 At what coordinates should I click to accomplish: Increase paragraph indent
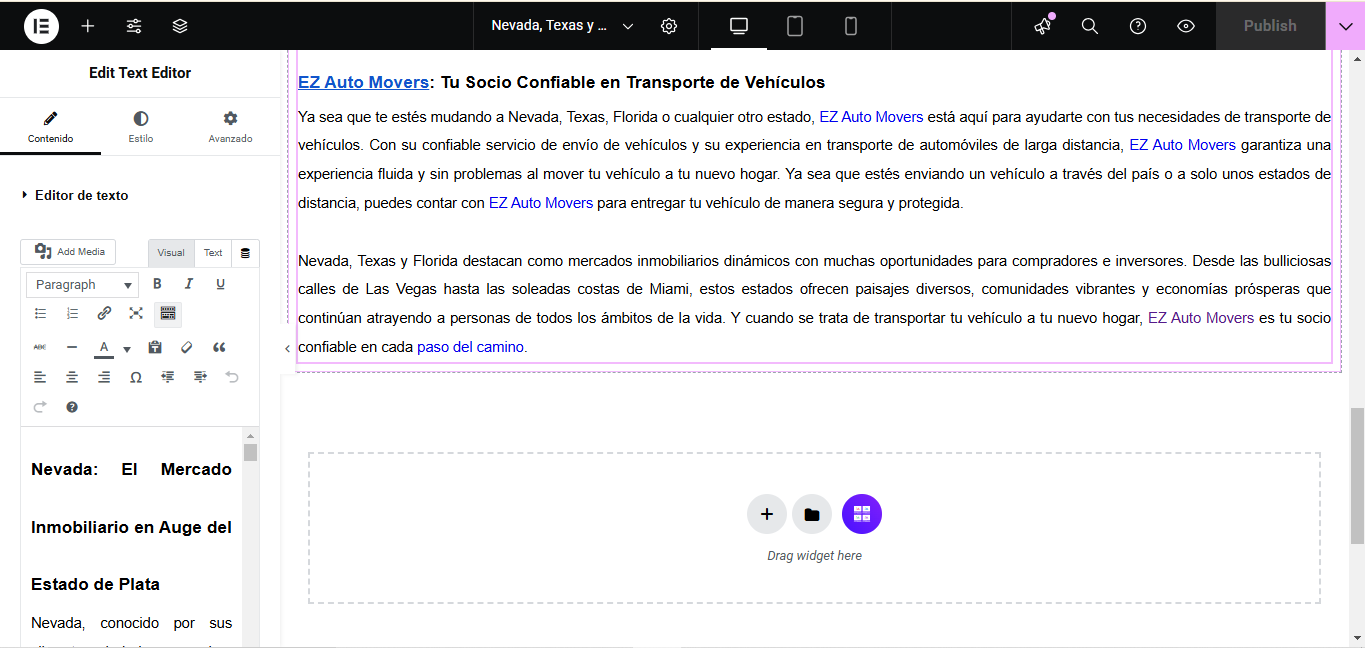200,377
